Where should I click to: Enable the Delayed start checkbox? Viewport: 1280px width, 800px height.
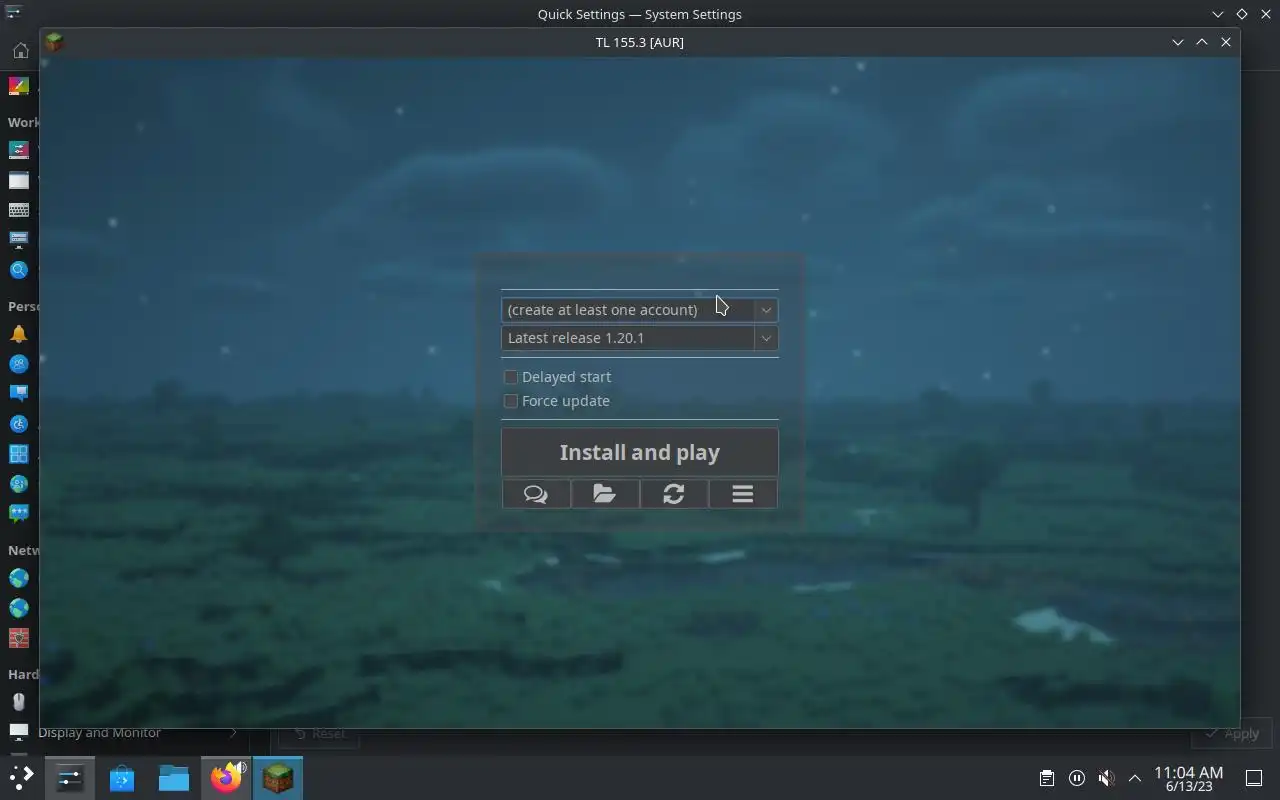pos(511,377)
